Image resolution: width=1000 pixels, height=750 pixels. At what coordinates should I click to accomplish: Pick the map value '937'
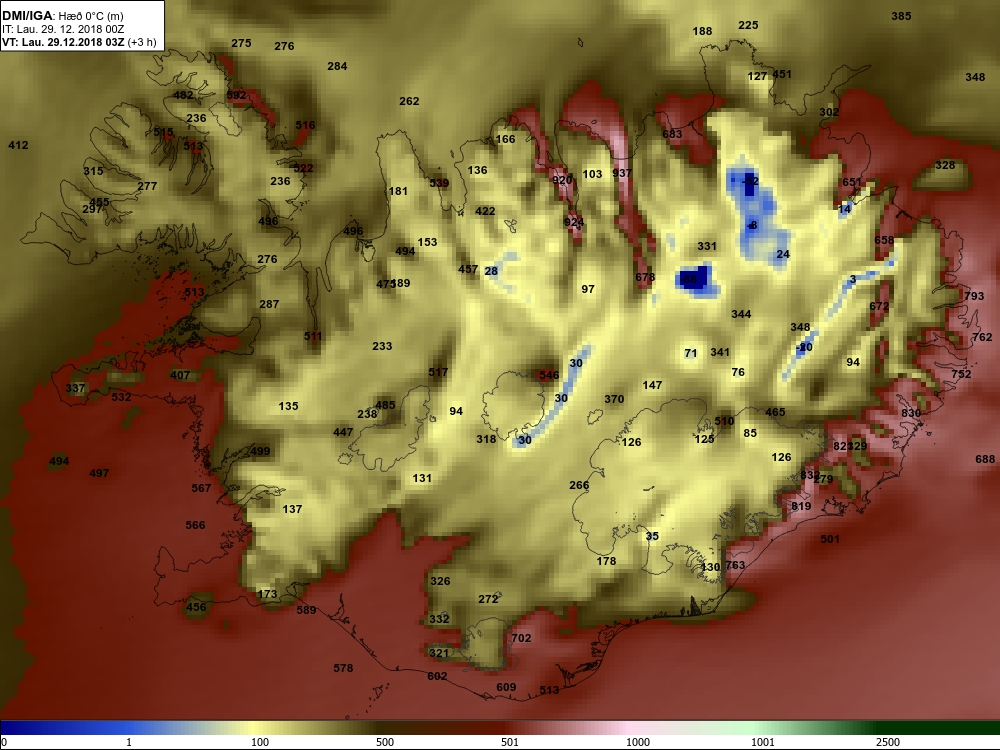point(622,172)
